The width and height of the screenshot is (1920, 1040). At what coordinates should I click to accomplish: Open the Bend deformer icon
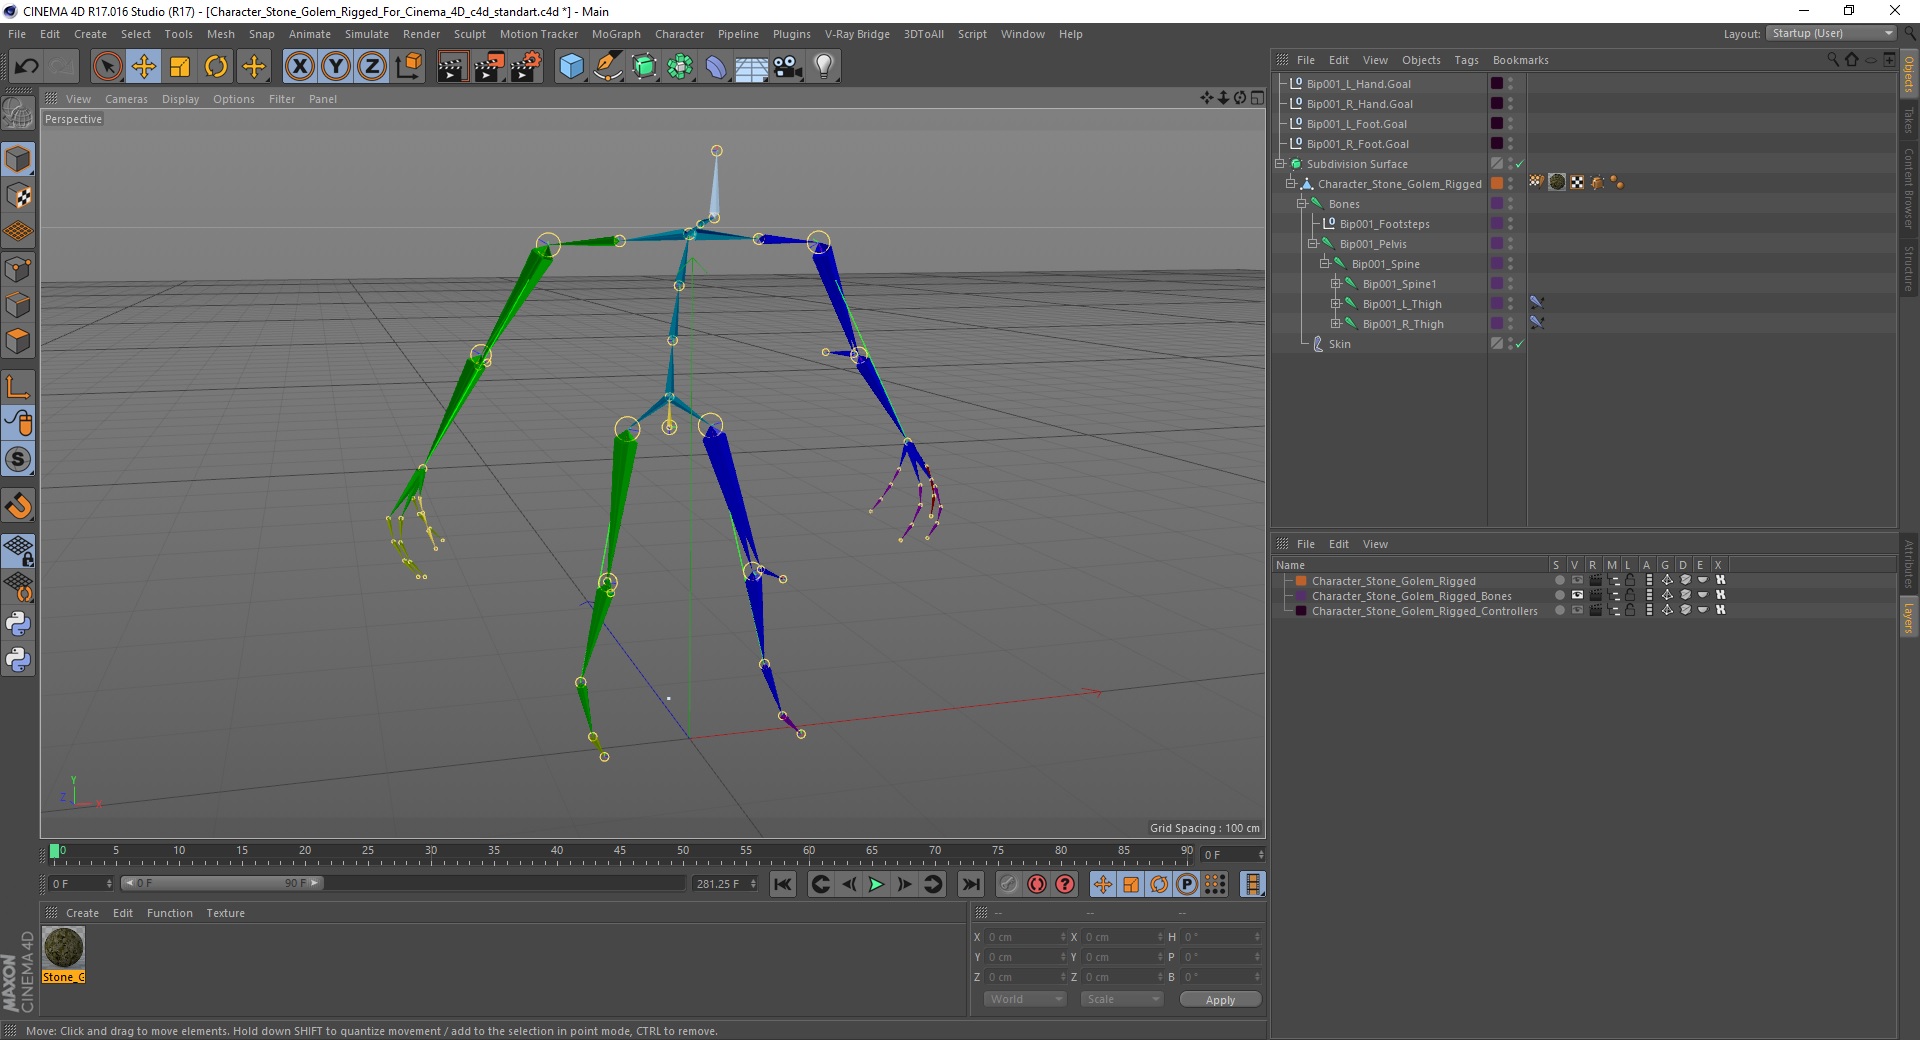click(x=717, y=67)
